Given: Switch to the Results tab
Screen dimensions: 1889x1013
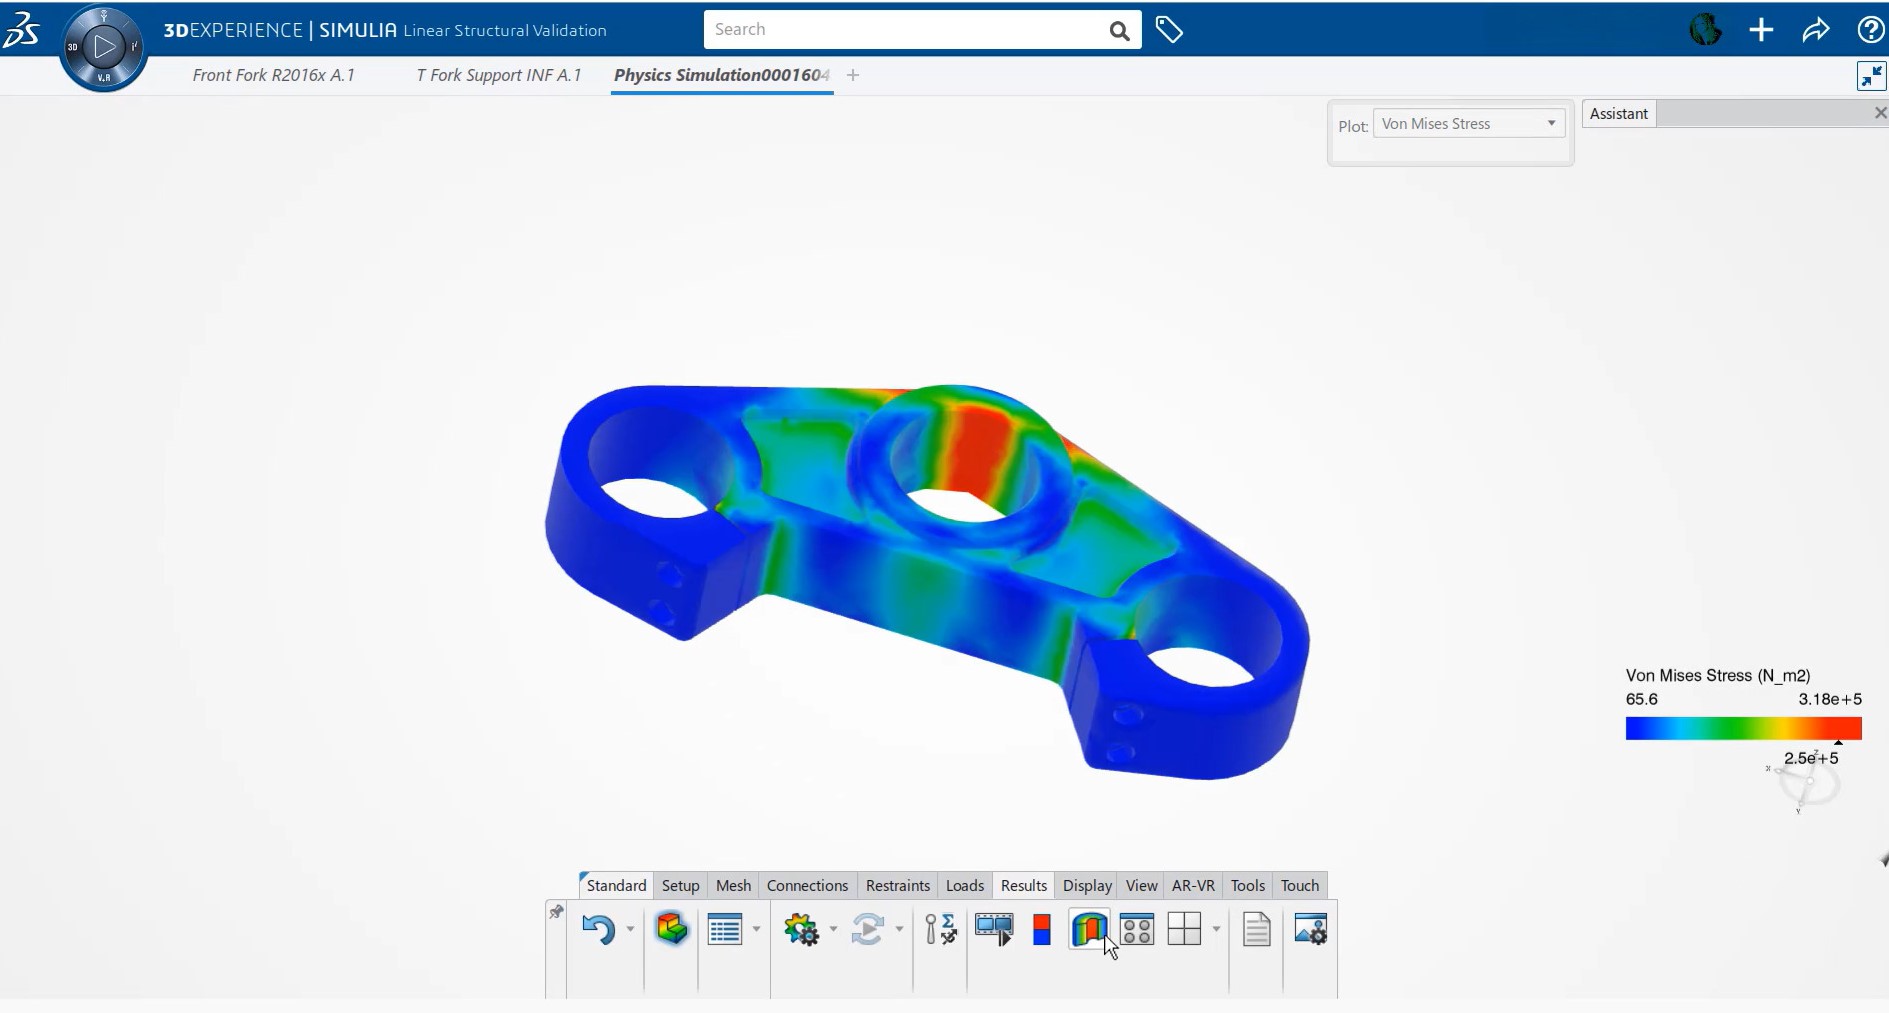Looking at the screenshot, I should click(x=1024, y=885).
